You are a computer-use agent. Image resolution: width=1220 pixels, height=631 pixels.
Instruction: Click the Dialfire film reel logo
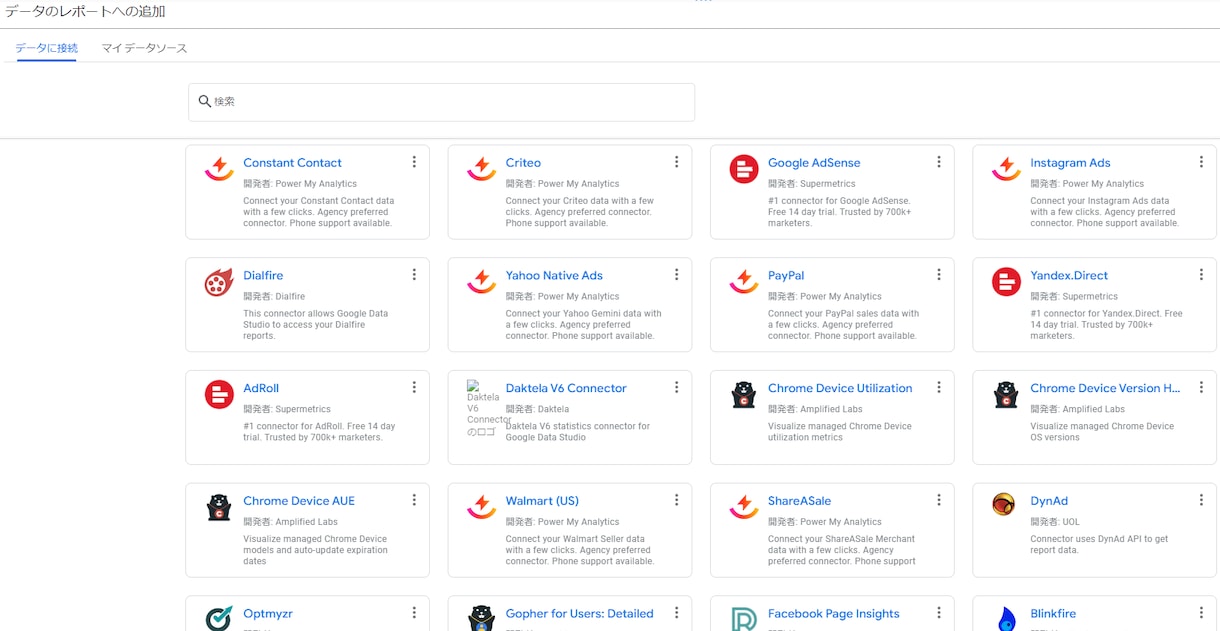pos(219,282)
